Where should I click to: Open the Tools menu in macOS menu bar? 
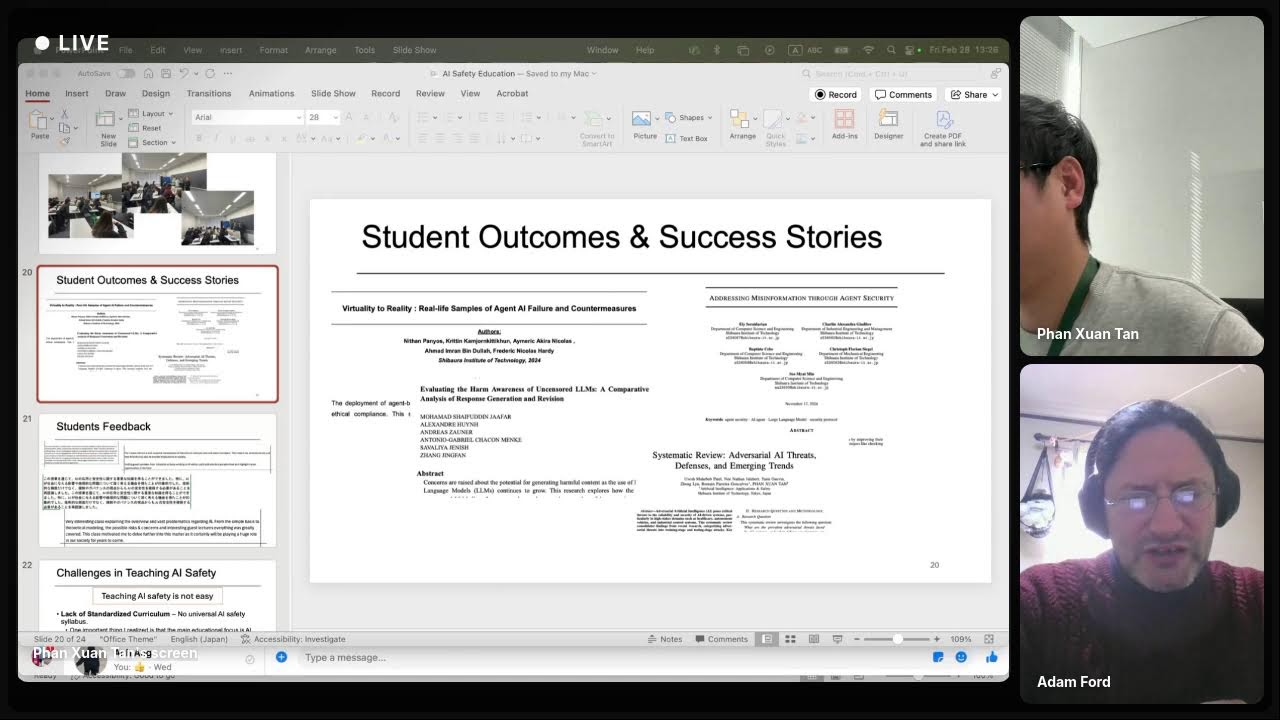point(365,50)
